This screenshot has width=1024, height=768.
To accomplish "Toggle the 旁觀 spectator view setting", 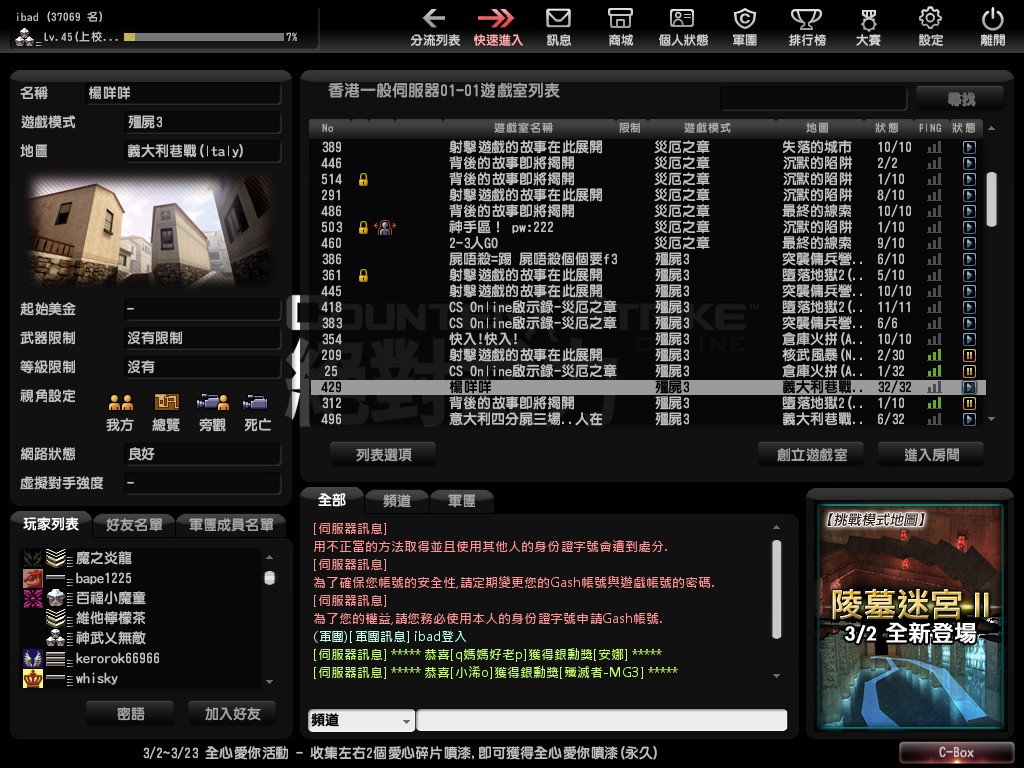I will [212, 413].
